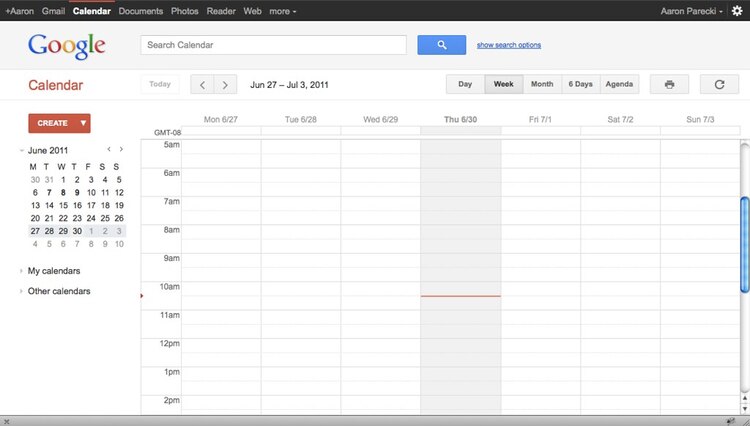Open Web from top bar

pos(252,11)
